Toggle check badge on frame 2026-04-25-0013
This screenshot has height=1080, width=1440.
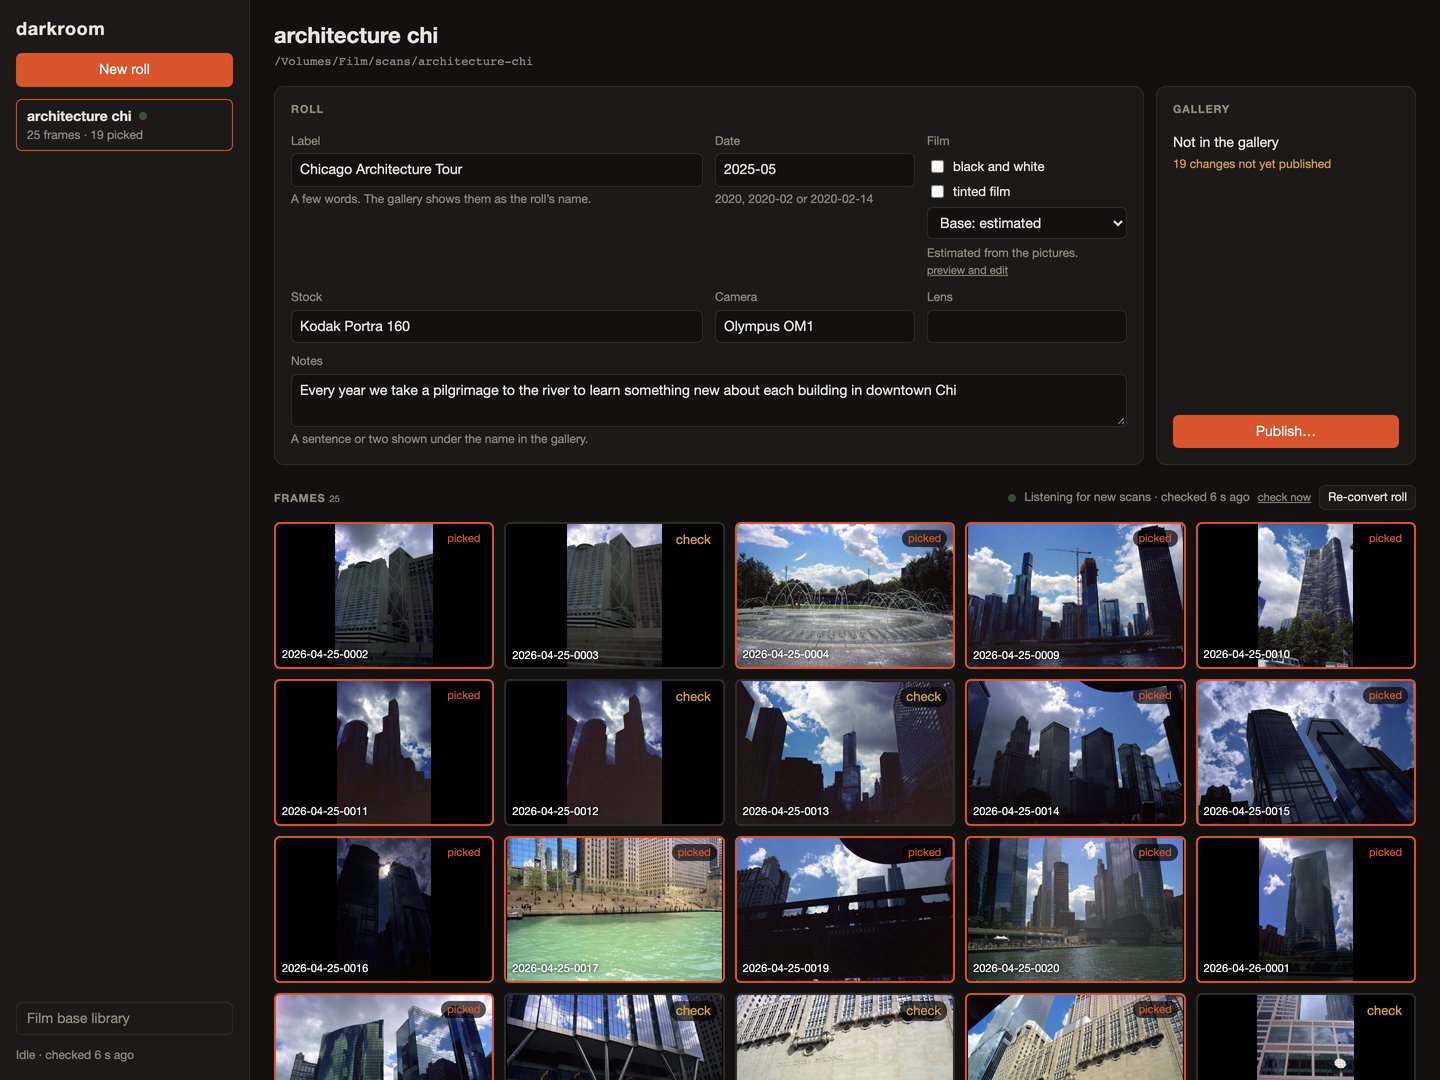(x=923, y=697)
